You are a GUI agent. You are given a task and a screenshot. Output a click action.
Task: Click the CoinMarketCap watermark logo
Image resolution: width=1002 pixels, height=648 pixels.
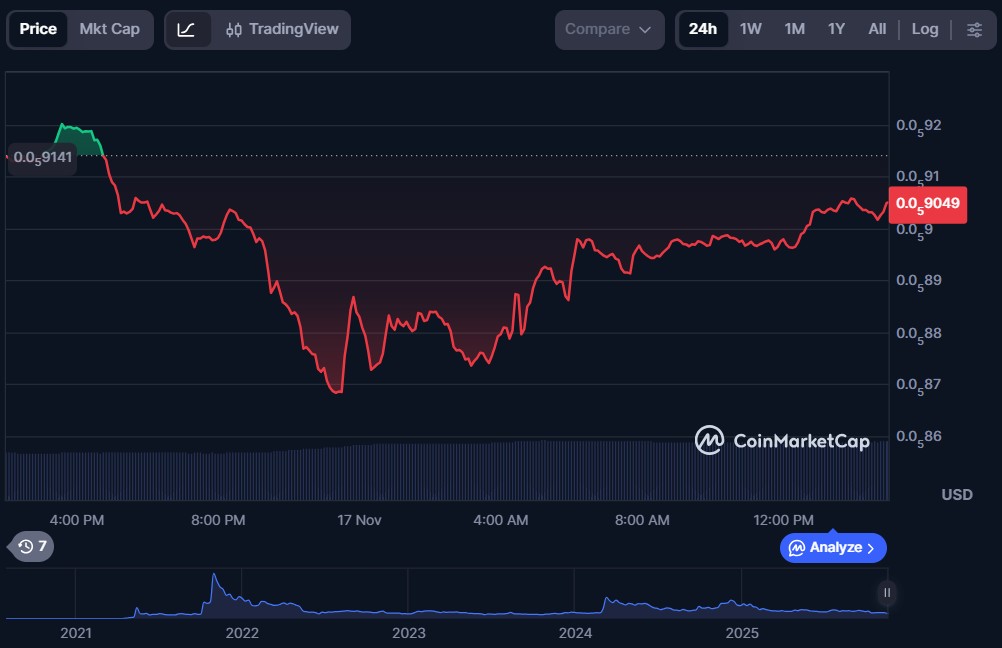[782, 440]
